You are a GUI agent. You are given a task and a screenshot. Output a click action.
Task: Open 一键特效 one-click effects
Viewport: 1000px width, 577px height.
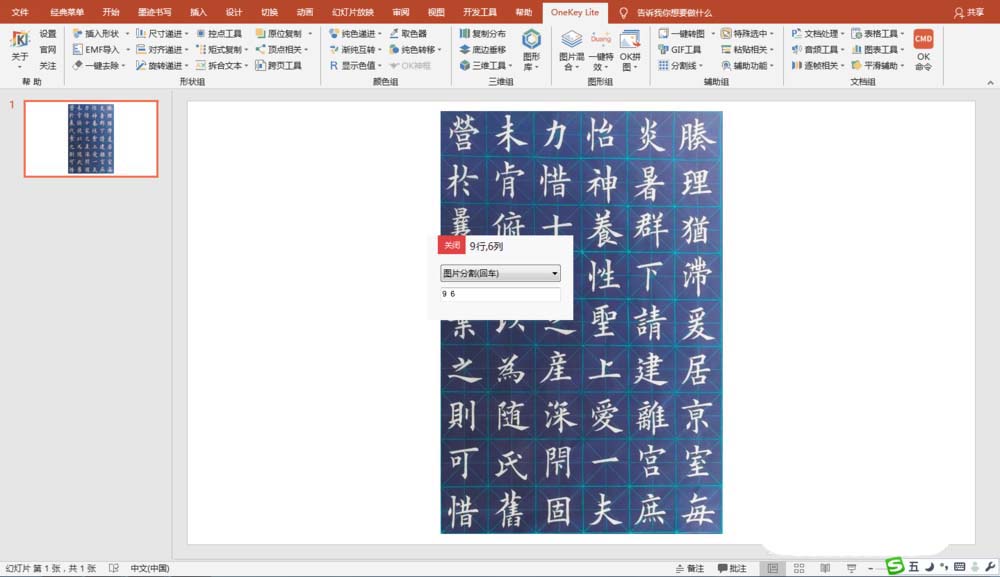(x=601, y=50)
